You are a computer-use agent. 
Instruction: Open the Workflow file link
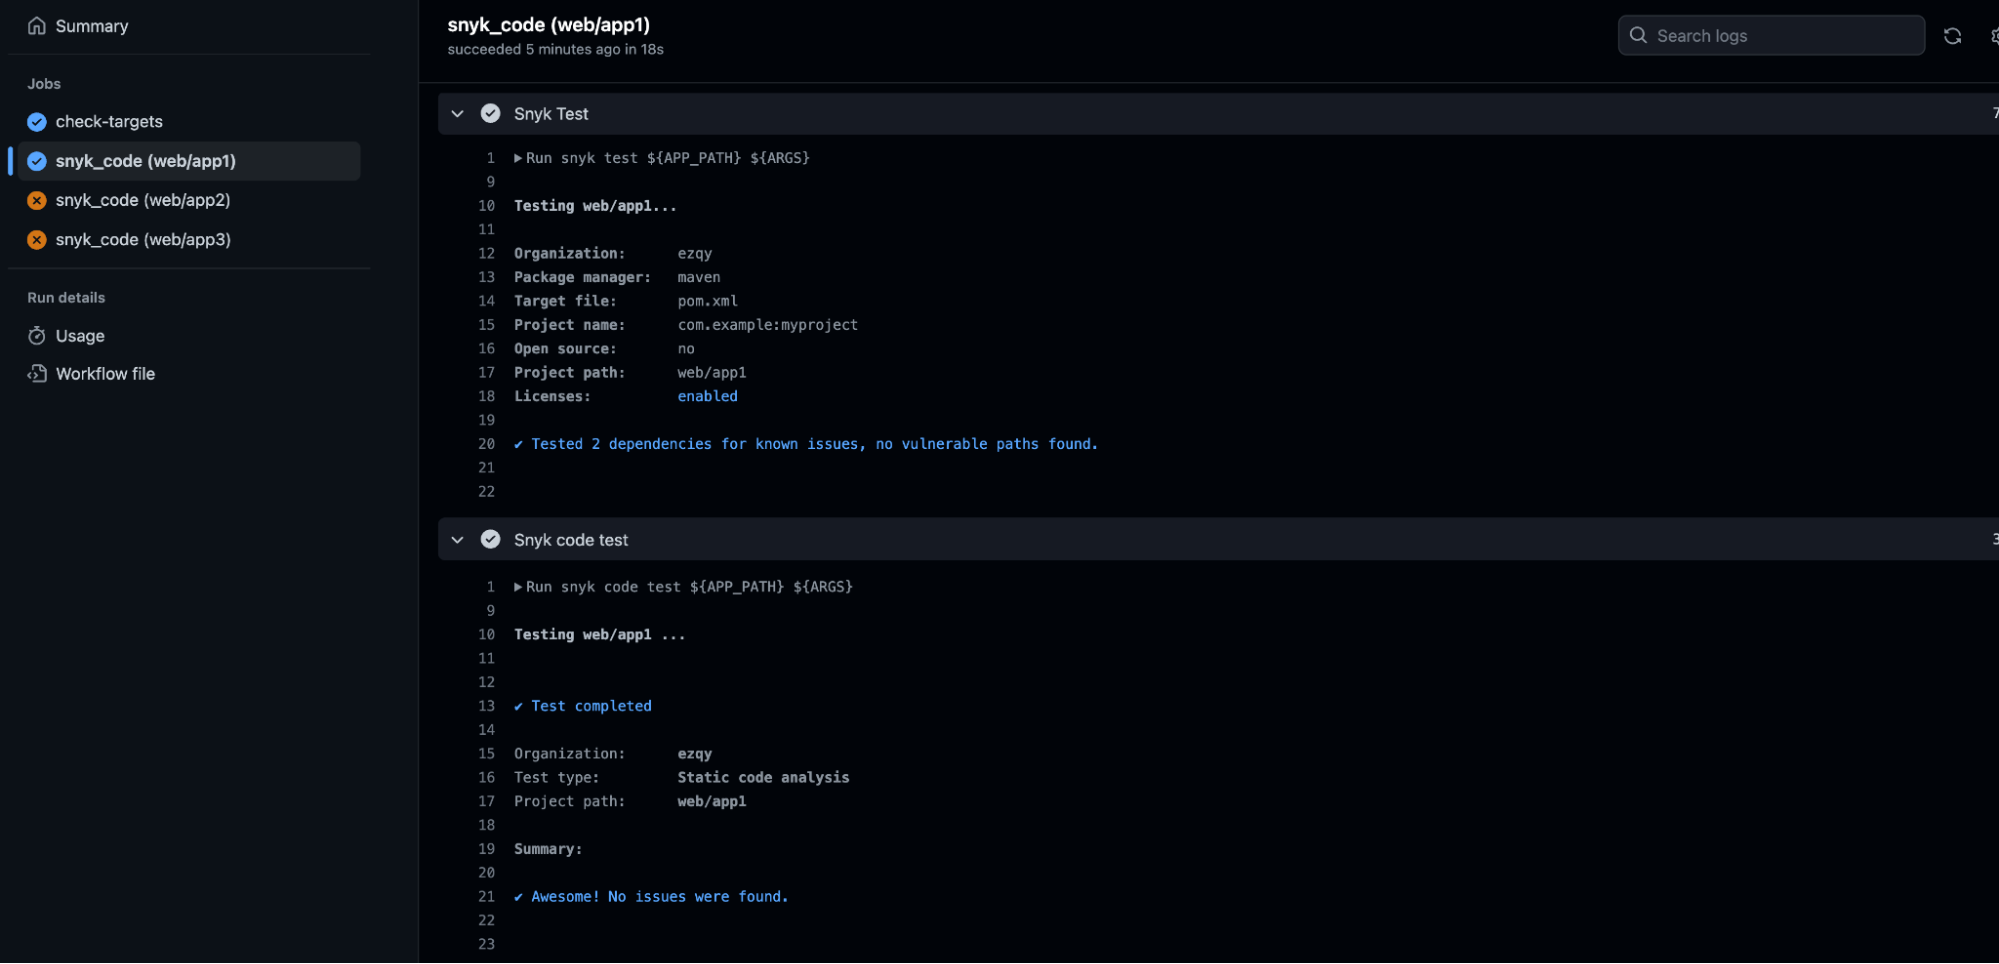pyautogui.click(x=105, y=374)
